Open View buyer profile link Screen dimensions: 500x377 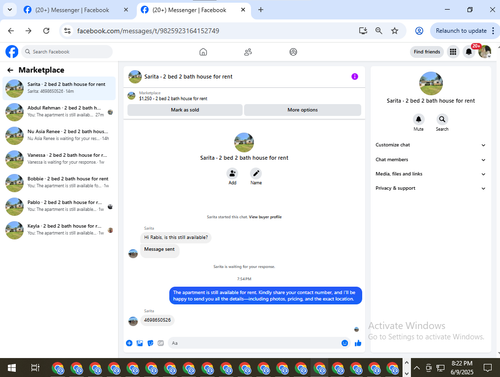[x=265, y=217]
